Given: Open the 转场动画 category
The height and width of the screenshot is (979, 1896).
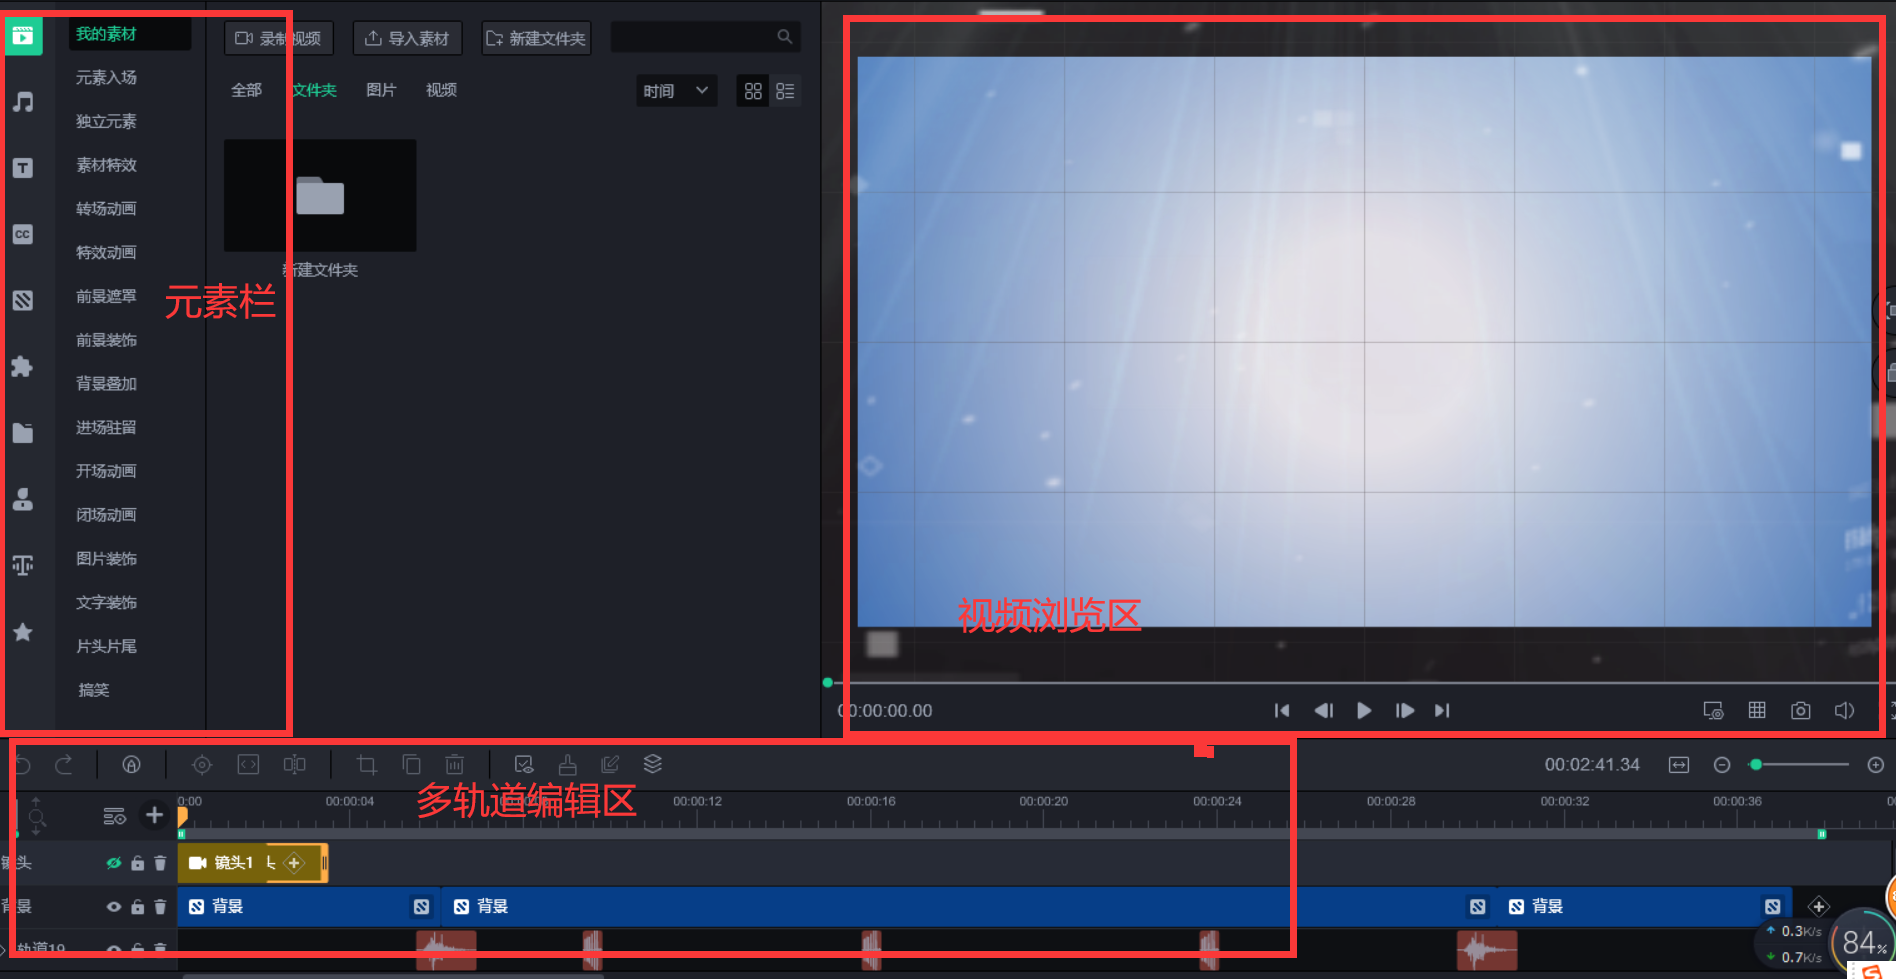Looking at the screenshot, I should (x=106, y=208).
